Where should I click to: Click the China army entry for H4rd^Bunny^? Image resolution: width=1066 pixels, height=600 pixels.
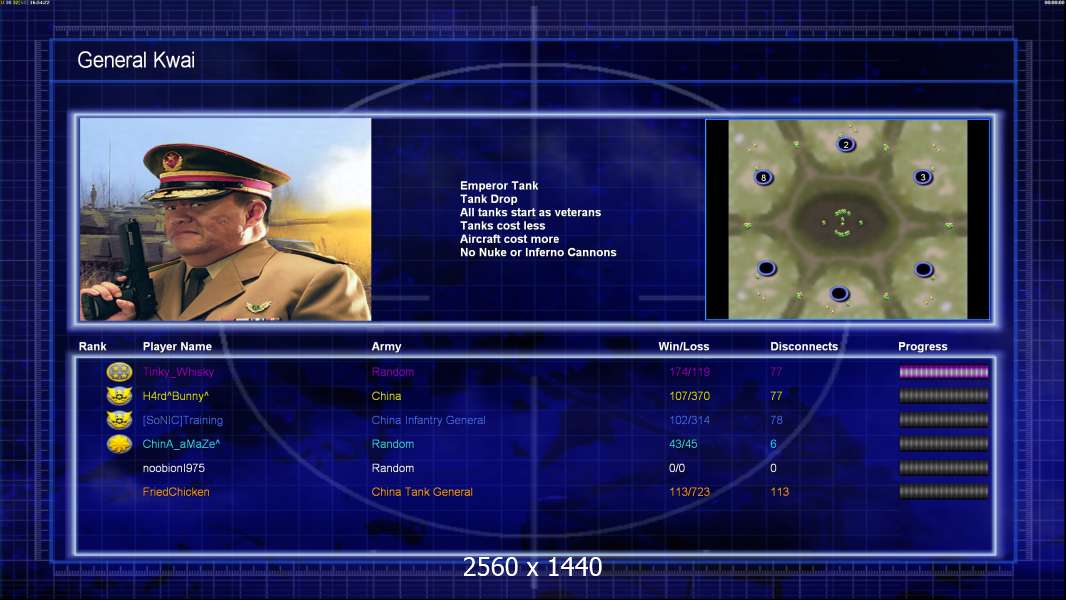[386, 395]
